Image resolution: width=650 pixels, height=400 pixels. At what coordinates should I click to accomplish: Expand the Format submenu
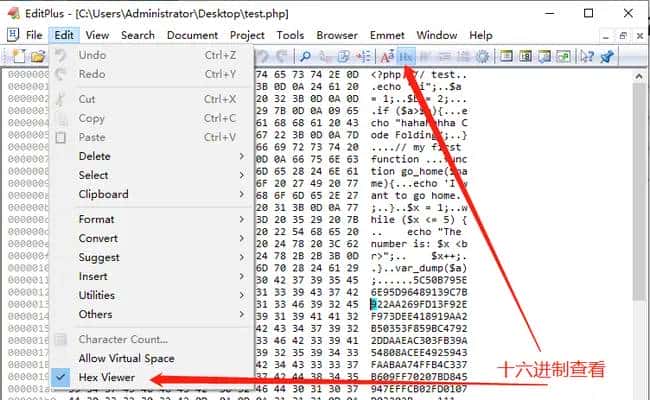click(151, 219)
